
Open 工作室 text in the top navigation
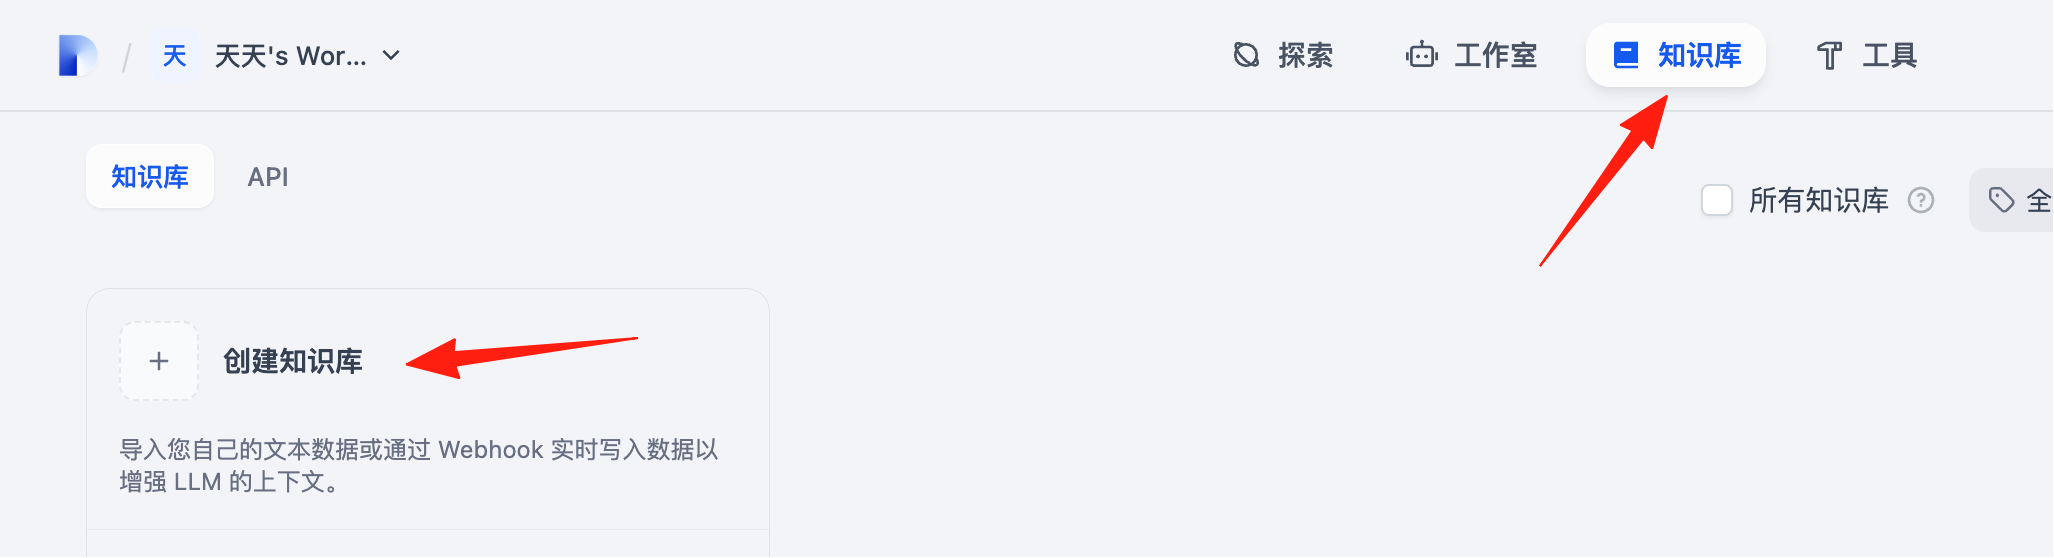(x=1495, y=55)
